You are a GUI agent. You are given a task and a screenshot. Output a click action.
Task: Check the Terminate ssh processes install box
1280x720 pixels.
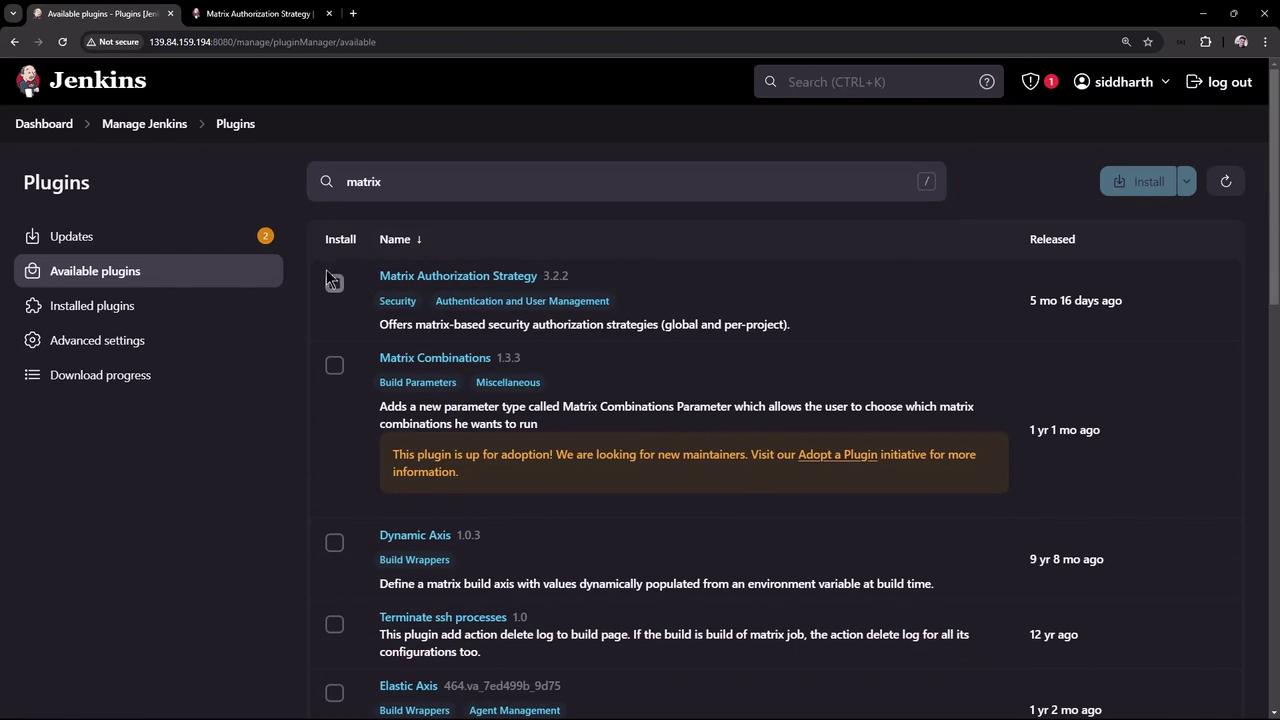(x=335, y=624)
